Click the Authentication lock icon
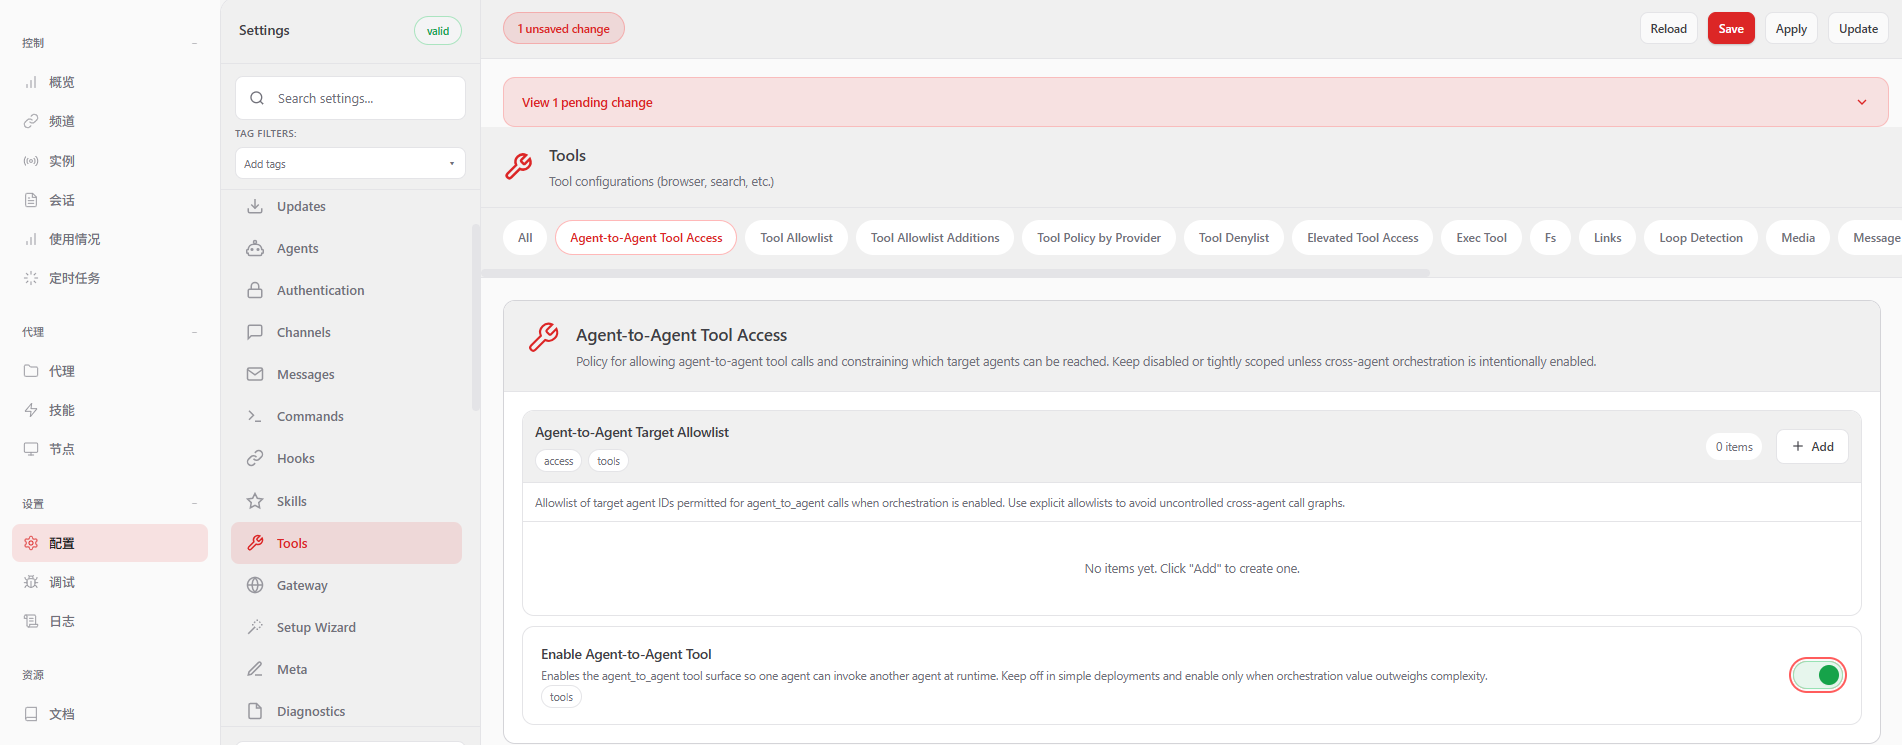The width and height of the screenshot is (1902, 745). (x=255, y=290)
